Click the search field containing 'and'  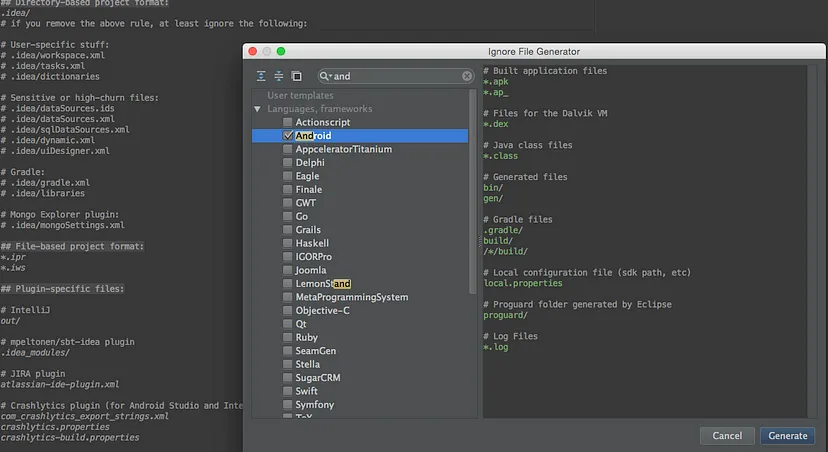(396, 76)
